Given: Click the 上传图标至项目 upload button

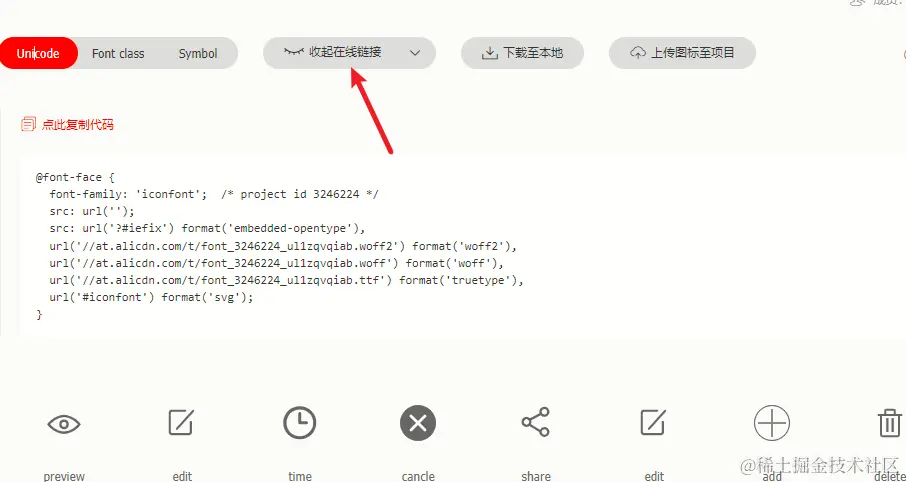Looking at the screenshot, I should click(x=682, y=53).
